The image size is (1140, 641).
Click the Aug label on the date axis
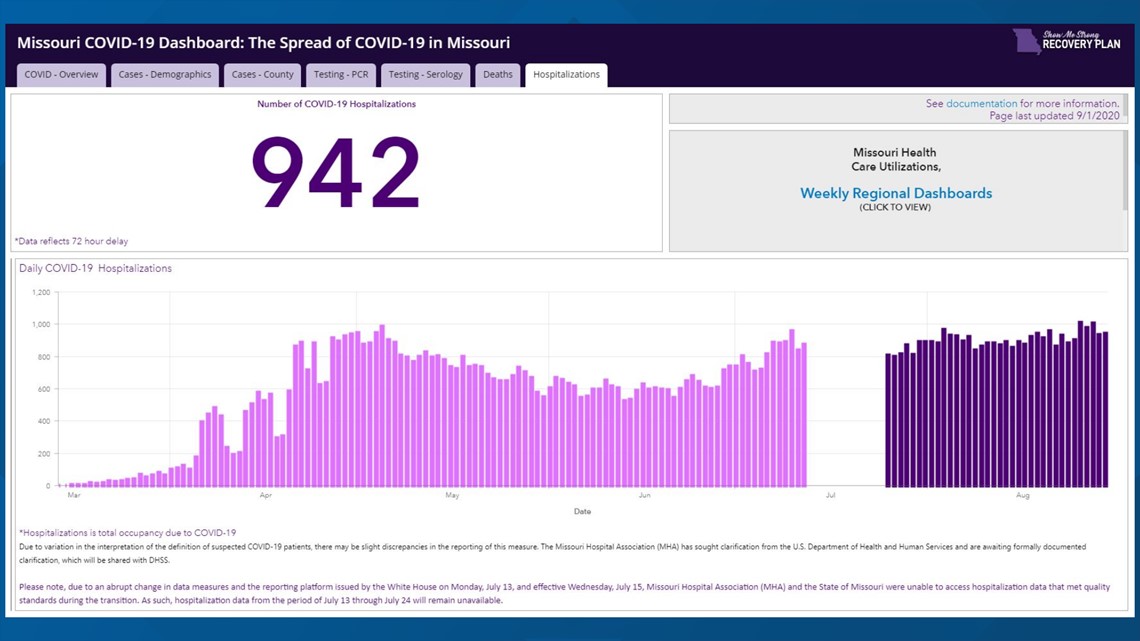pos(1022,495)
